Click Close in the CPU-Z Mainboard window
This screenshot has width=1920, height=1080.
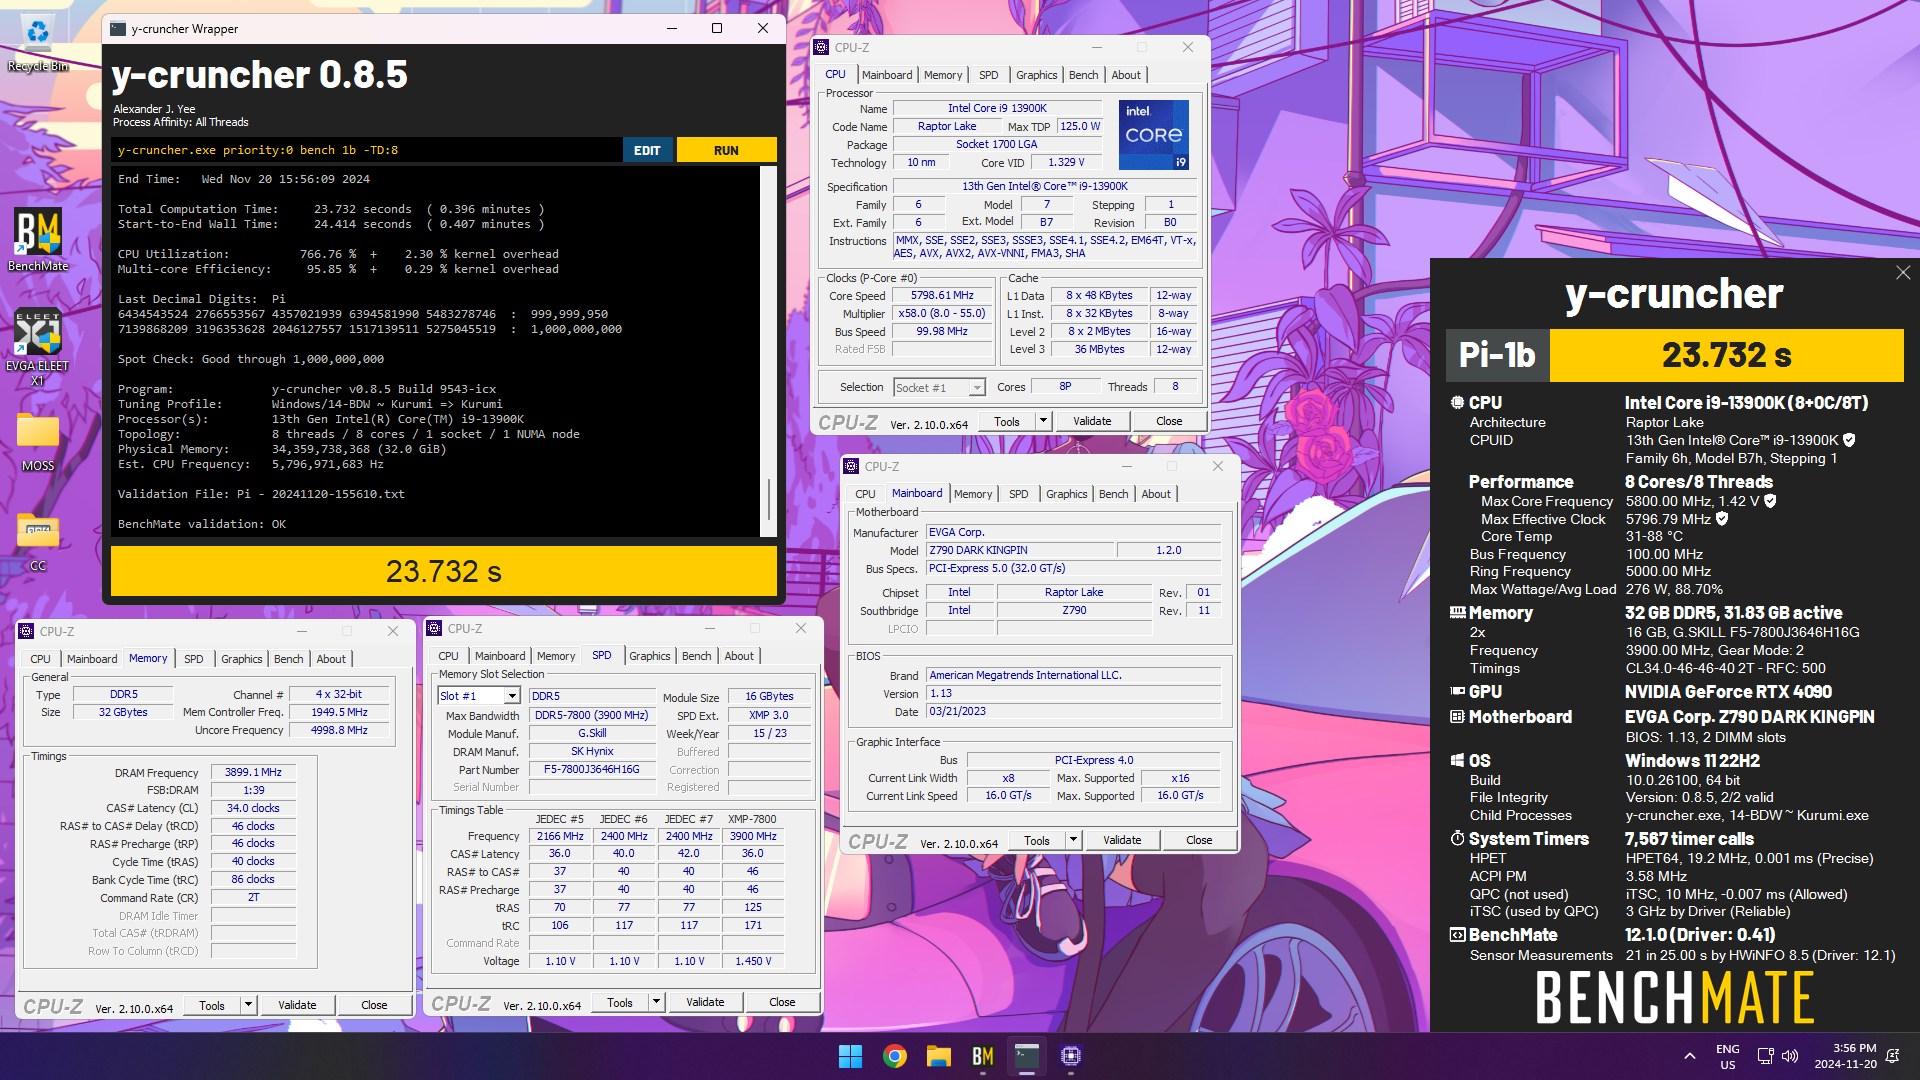coord(1199,840)
